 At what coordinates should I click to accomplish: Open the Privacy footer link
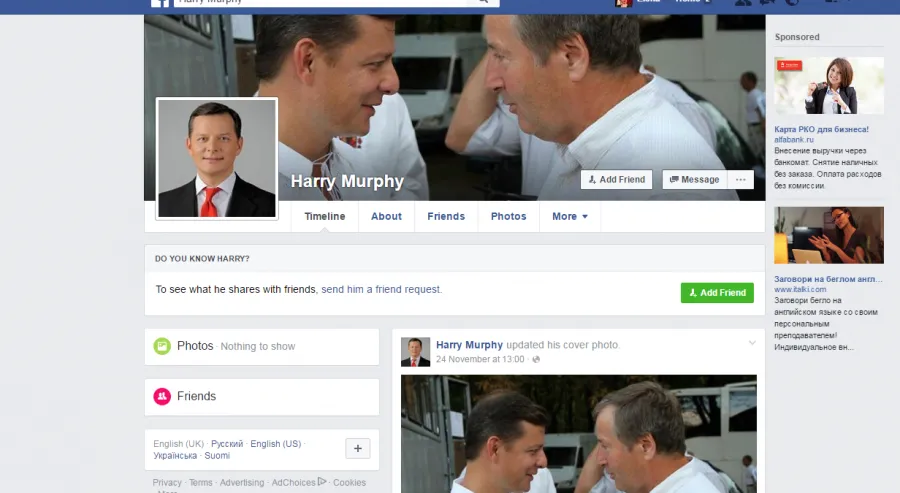tap(167, 483)
